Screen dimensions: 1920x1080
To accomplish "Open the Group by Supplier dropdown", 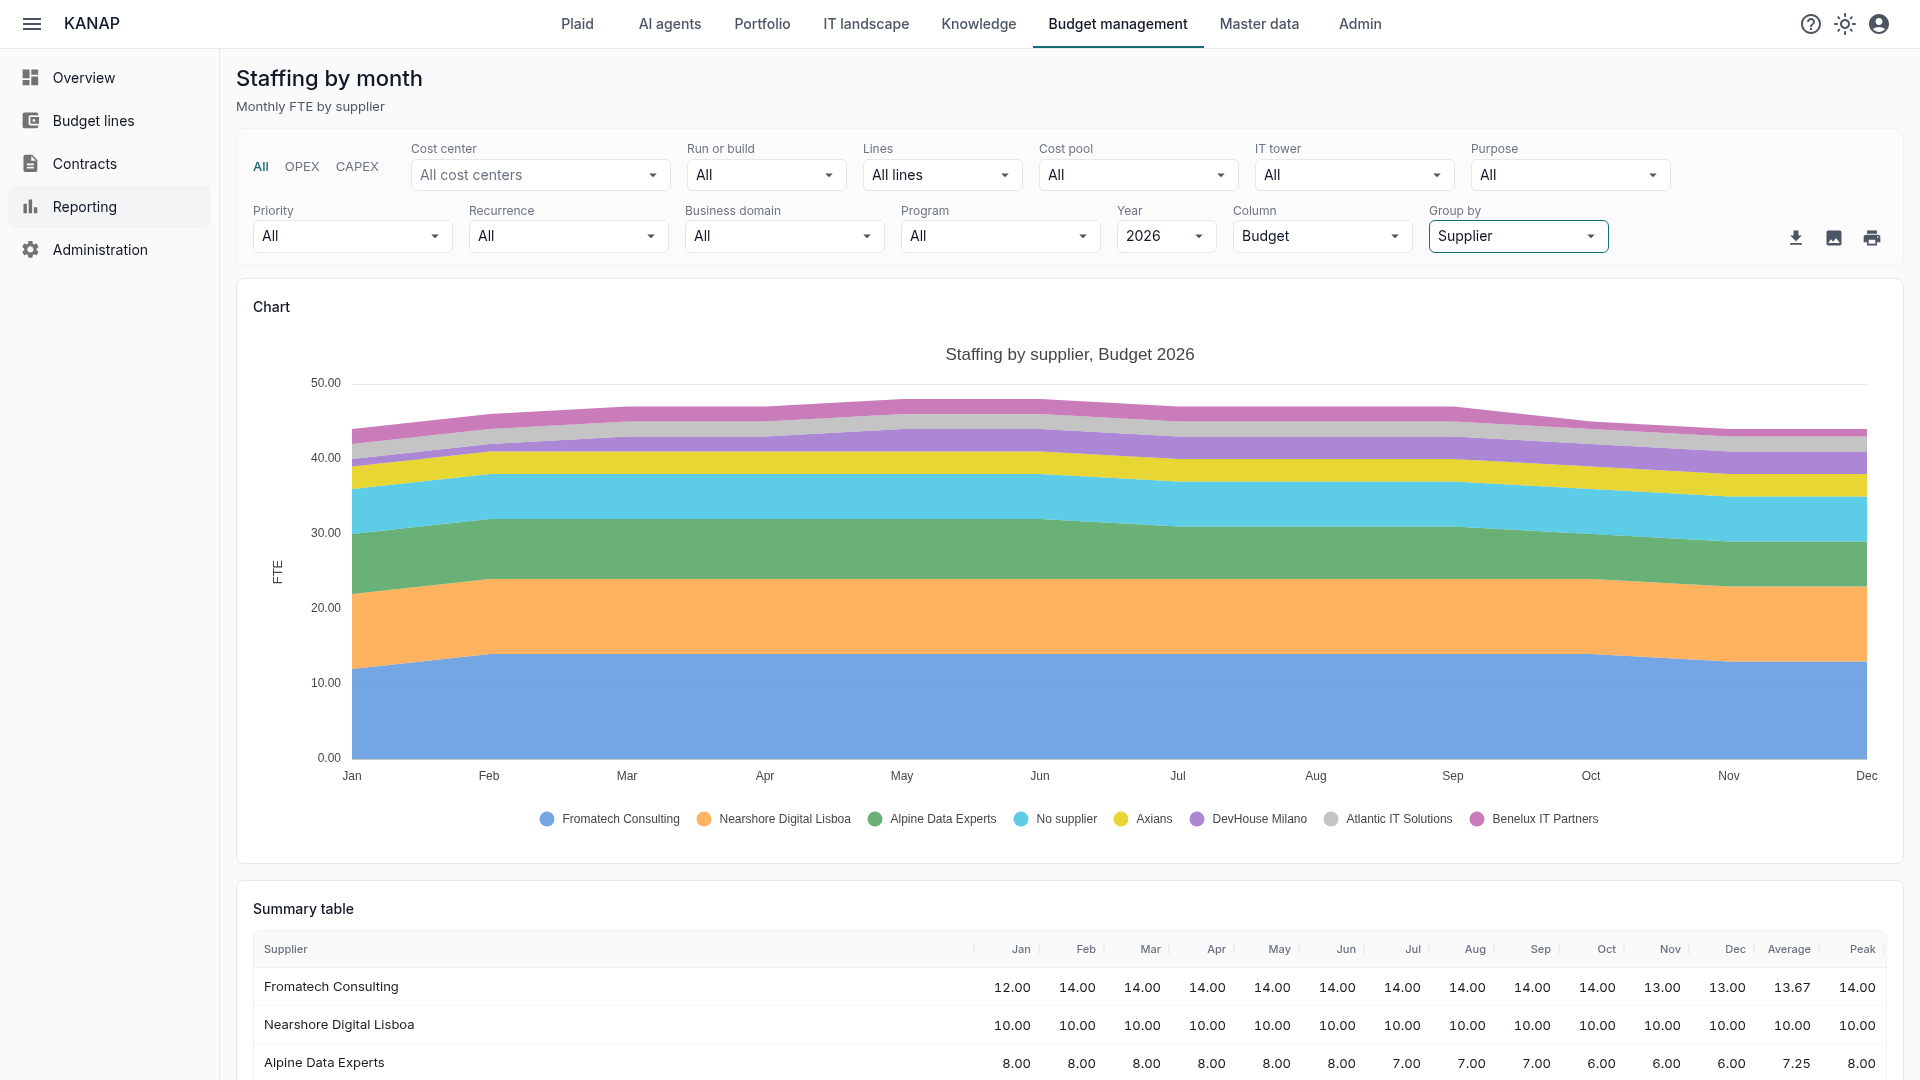I will (x=1519, y=236).
